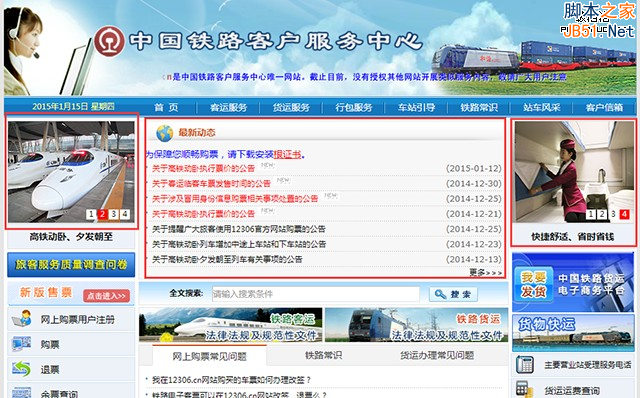Open the 首页 navigation item
Viewport: 640px width, 398px height.
pyautogui.click(x=166, y=107)
